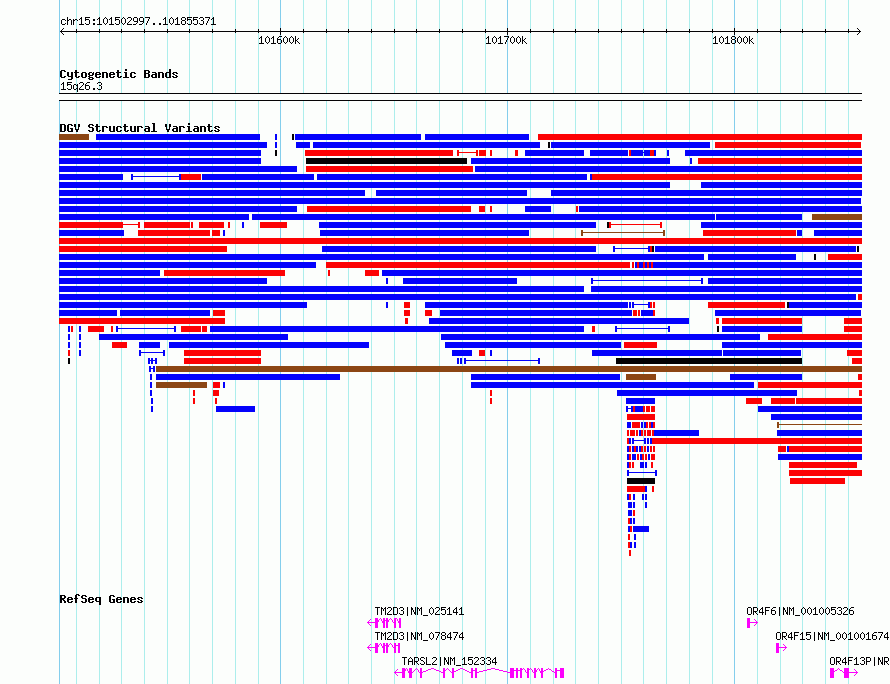Image resolution: width=890 pixels, height=684 pixels.
Task: Click the OR4F15 gene arrow glyph
Action: coord(781,648)
